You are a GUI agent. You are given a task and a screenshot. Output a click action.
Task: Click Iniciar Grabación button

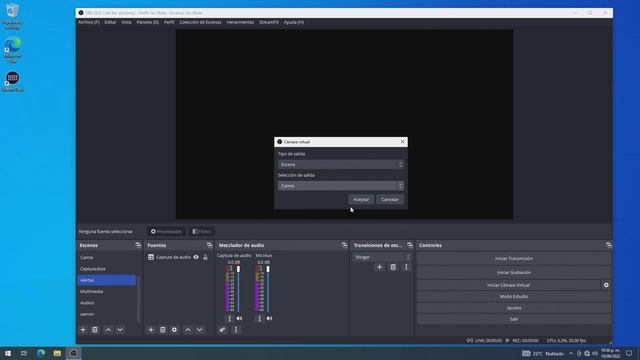[x=513, y=273]
